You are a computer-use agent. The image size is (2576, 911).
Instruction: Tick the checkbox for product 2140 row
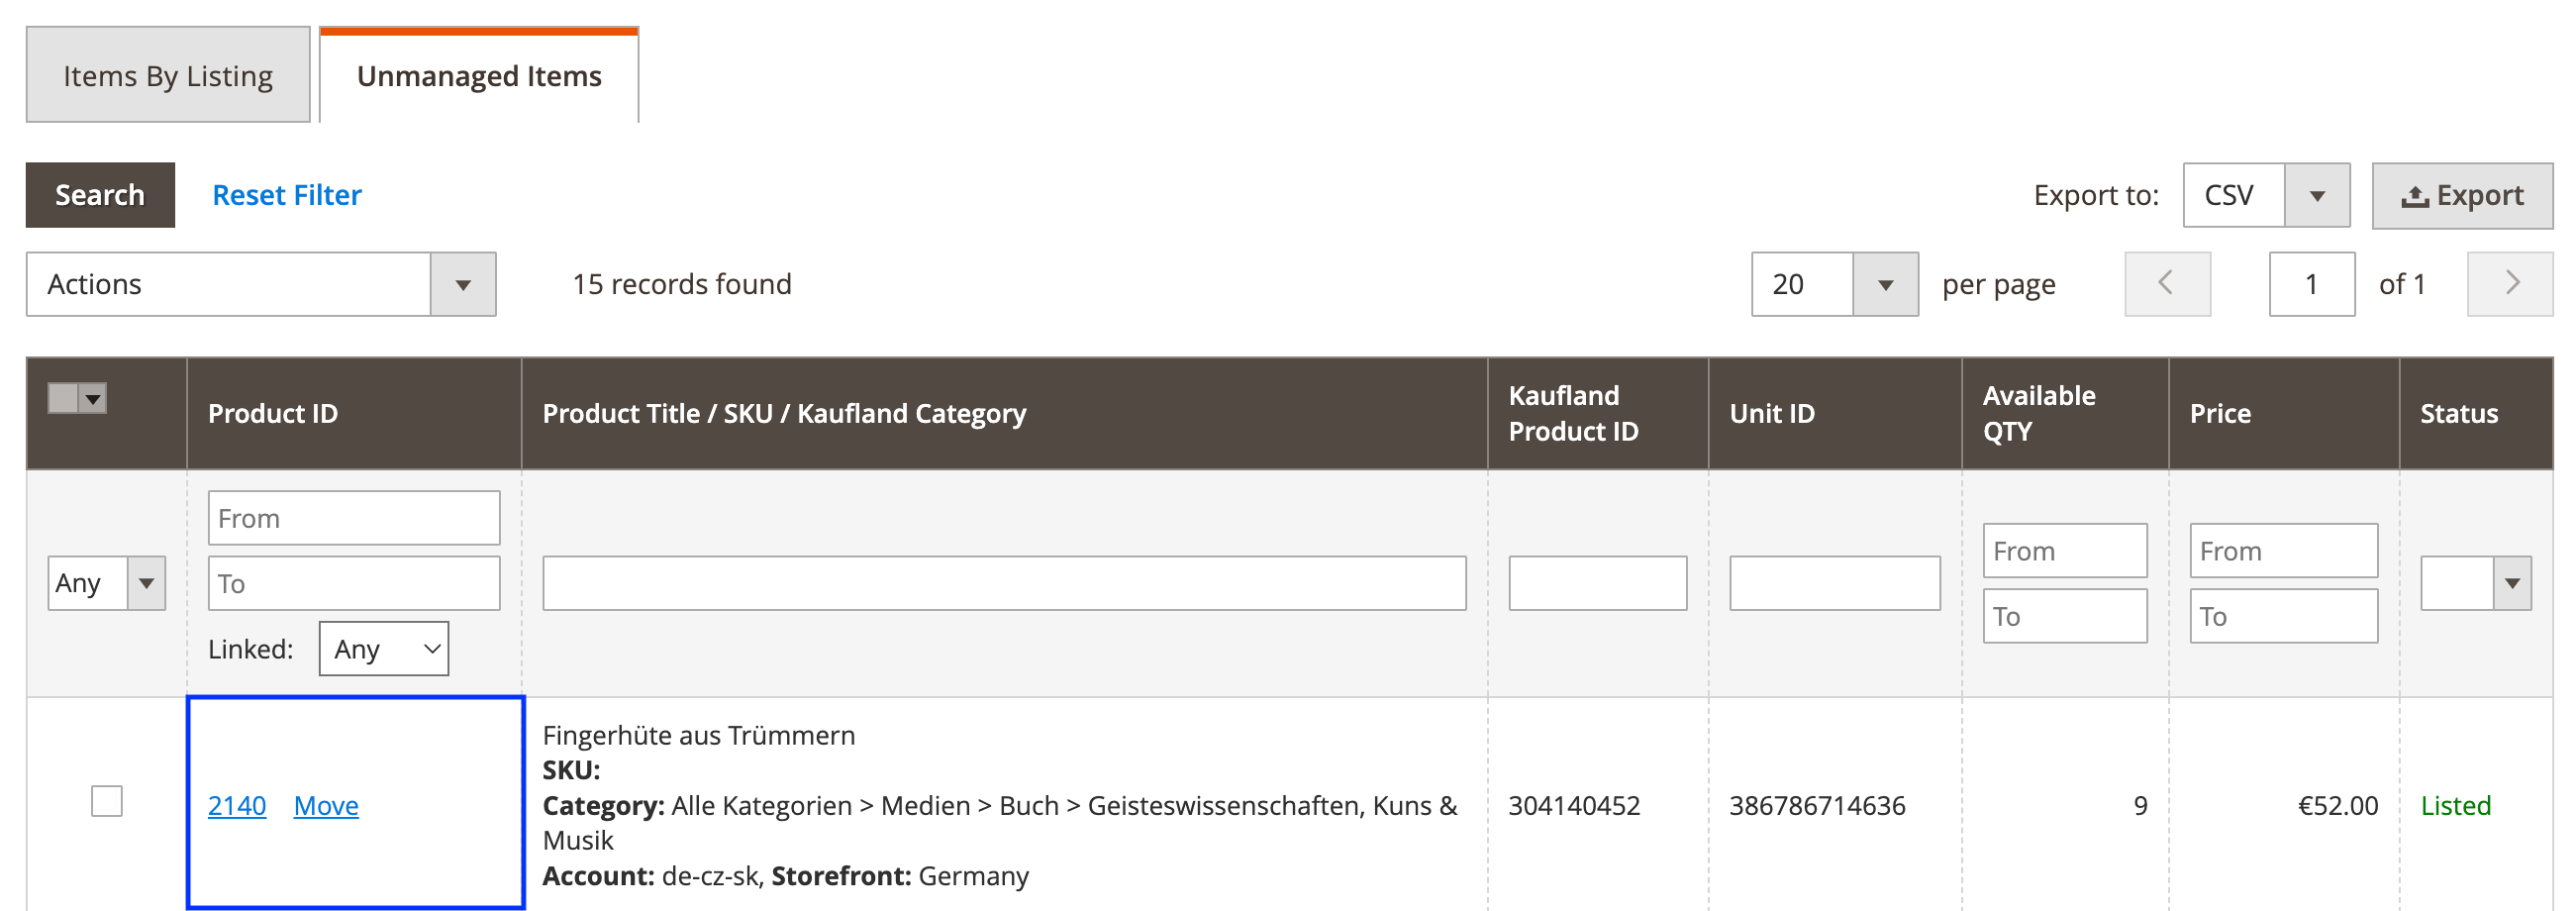tap(107, 801)
